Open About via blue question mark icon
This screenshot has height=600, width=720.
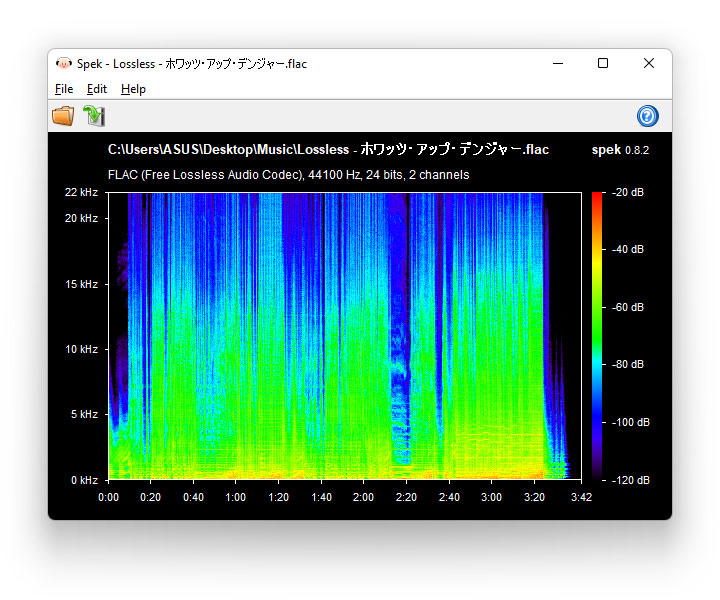point(647,116)
